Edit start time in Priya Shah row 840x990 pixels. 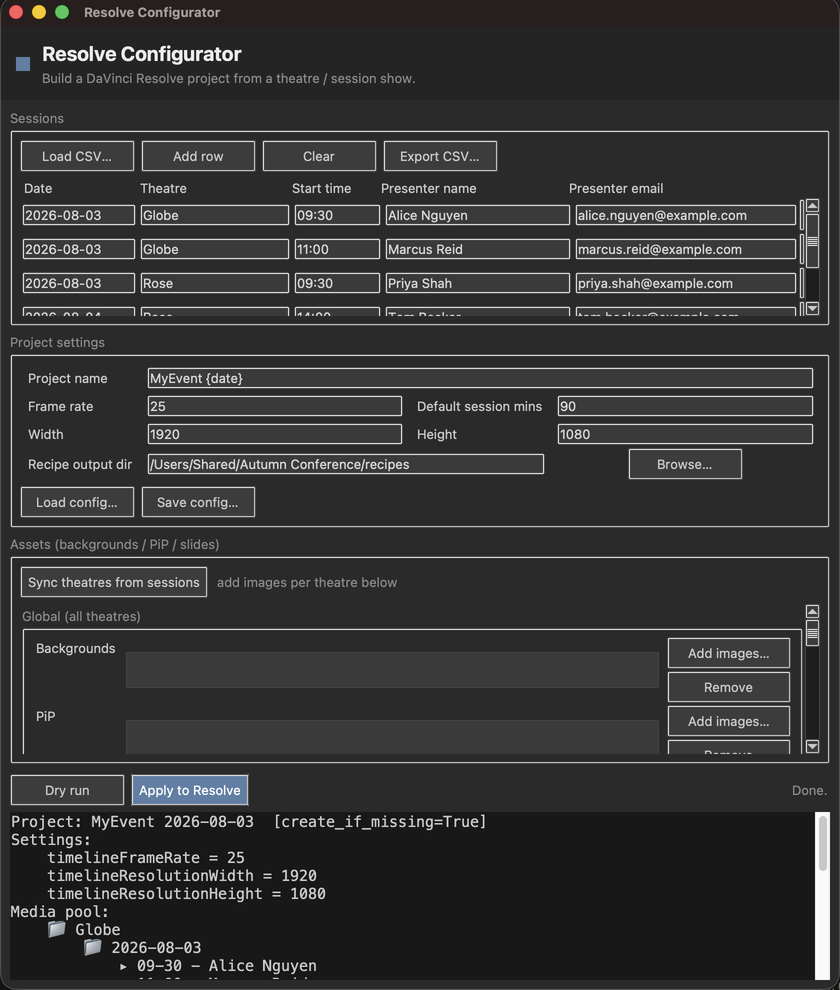[337, 283]
